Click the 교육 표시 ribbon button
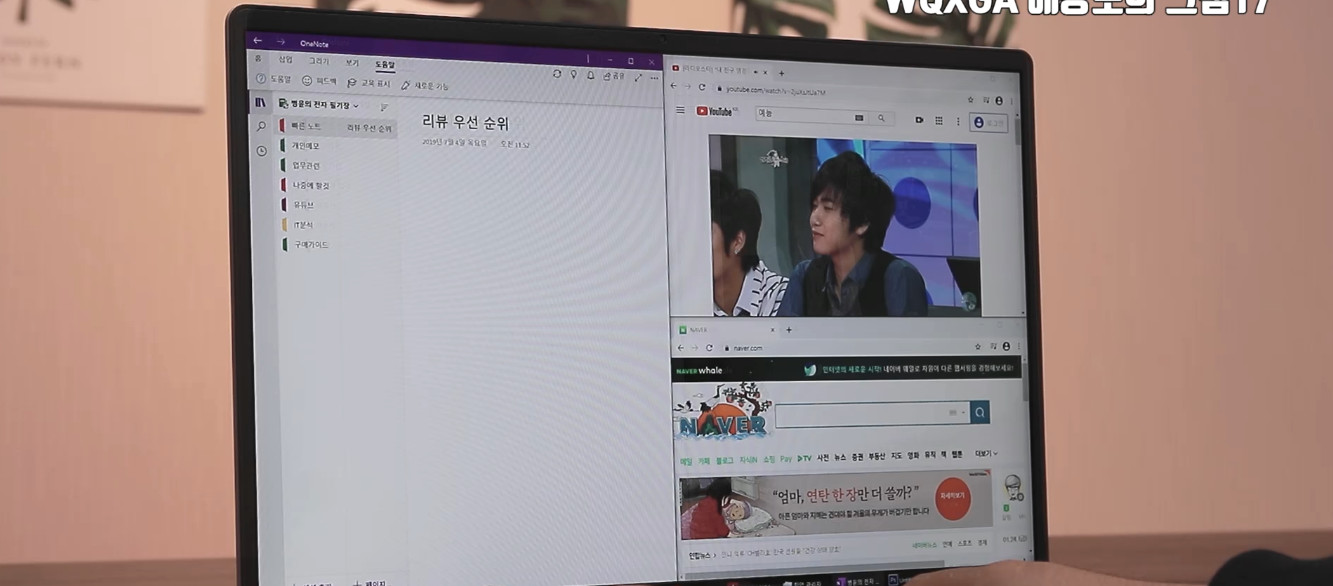The width and height of the screenshot is (1333, 586). (369, 83)
